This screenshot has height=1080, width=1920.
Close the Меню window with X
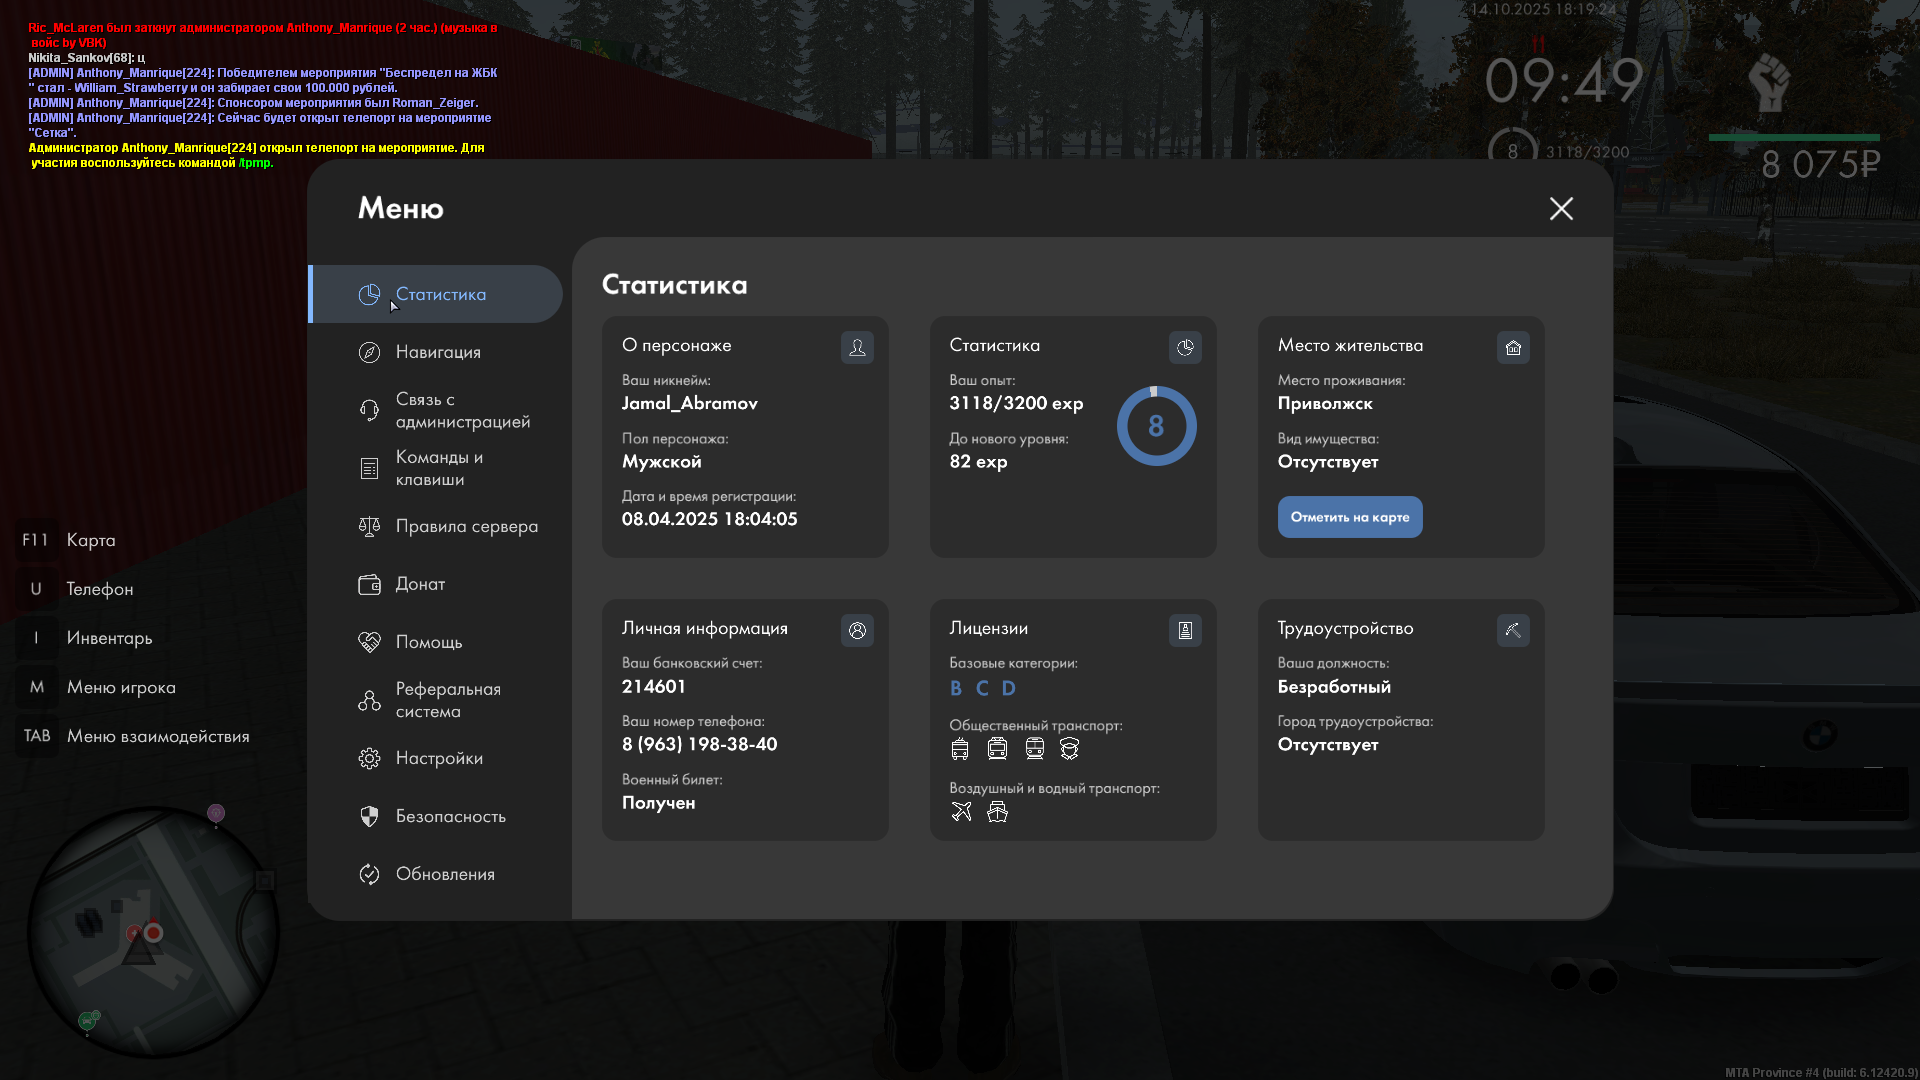(1561, 208)
